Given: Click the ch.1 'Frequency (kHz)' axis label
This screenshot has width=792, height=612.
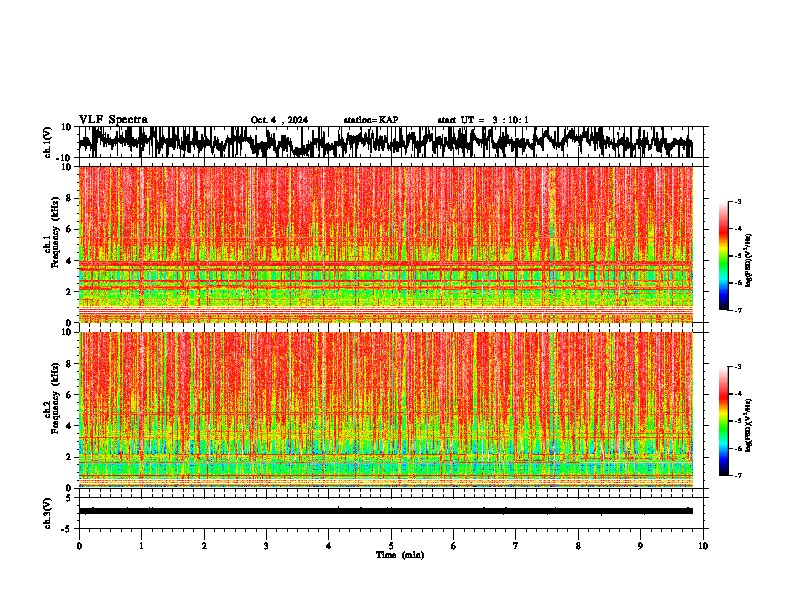Looking at the screenshot, I should coord(55,233).
